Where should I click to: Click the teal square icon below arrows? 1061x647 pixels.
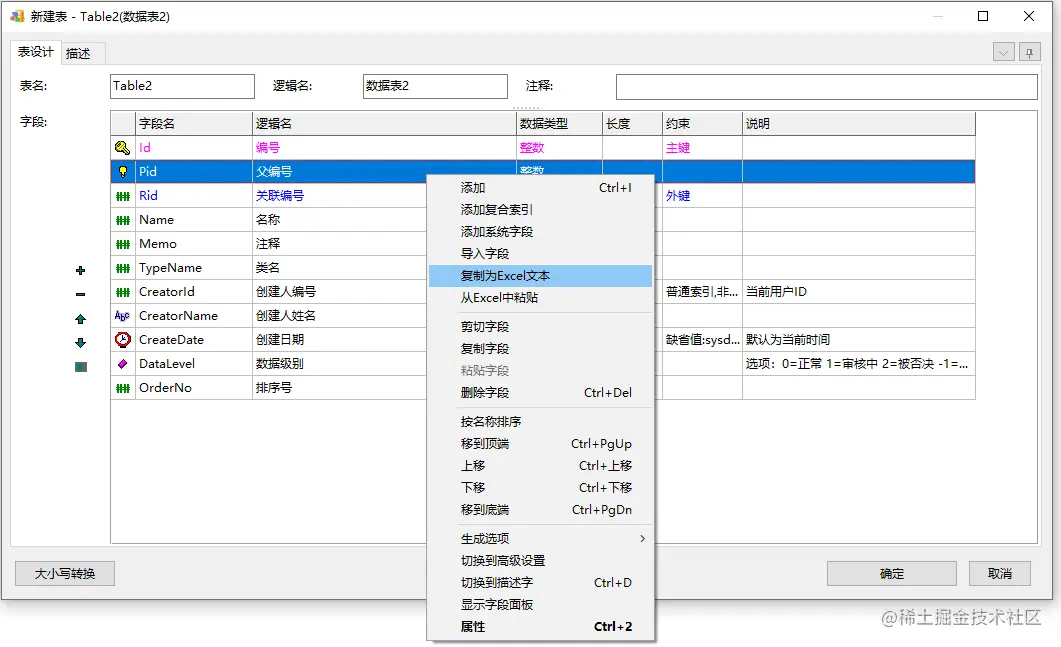pyautogui.click(x=81, y=367)
